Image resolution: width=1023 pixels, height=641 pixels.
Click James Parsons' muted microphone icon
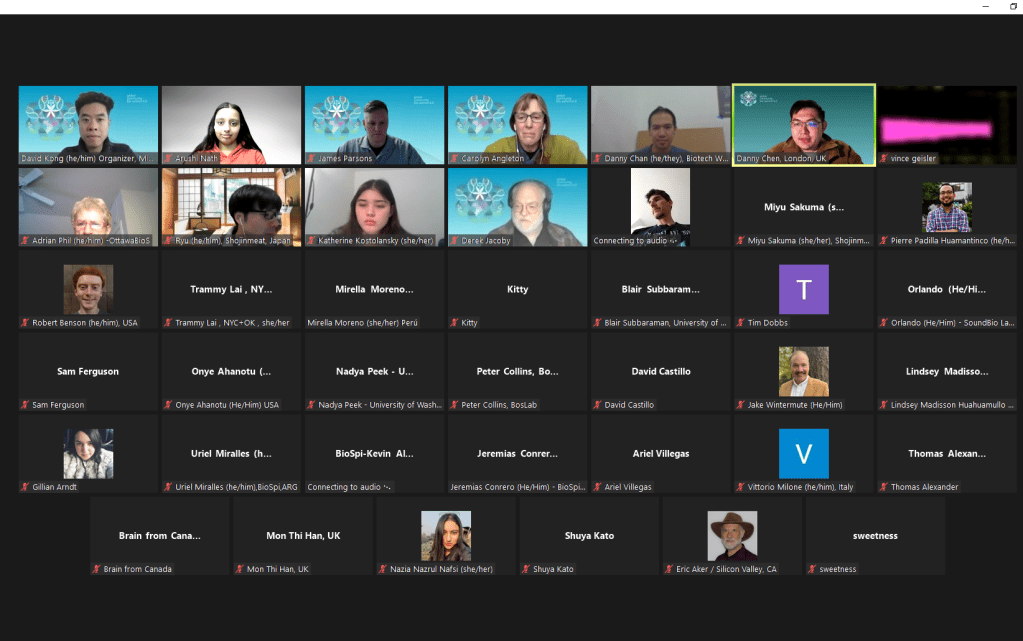click(312, 159)
